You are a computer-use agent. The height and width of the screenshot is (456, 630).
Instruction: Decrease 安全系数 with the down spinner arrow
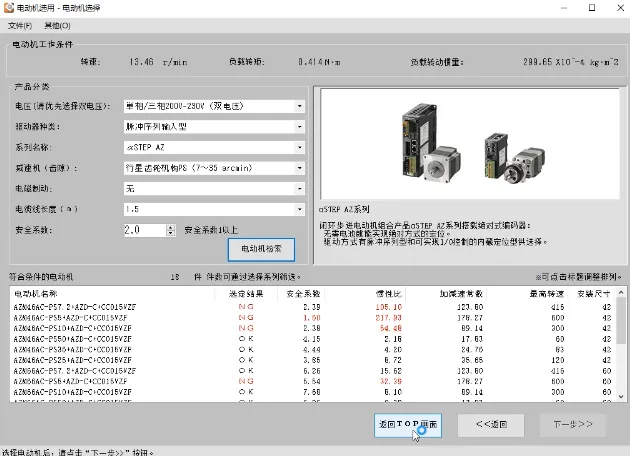tap(171, 233)
